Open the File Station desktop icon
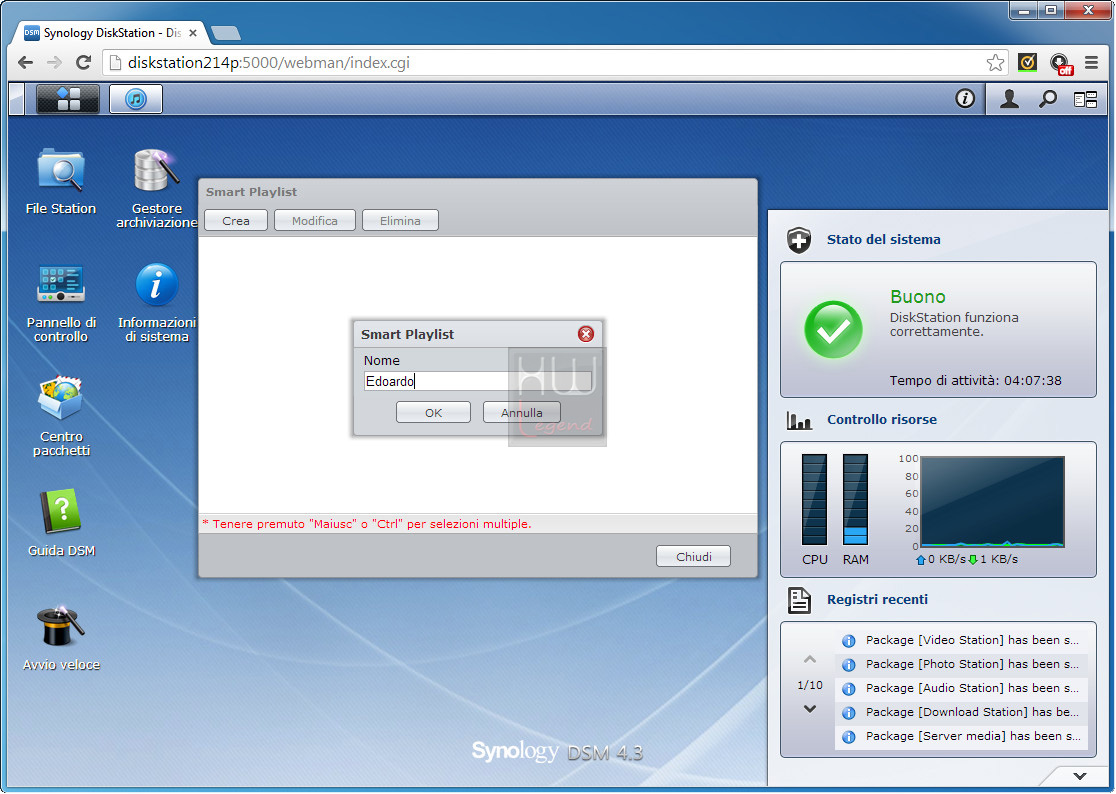1116x794 pixels. click(x=60, y=171)
